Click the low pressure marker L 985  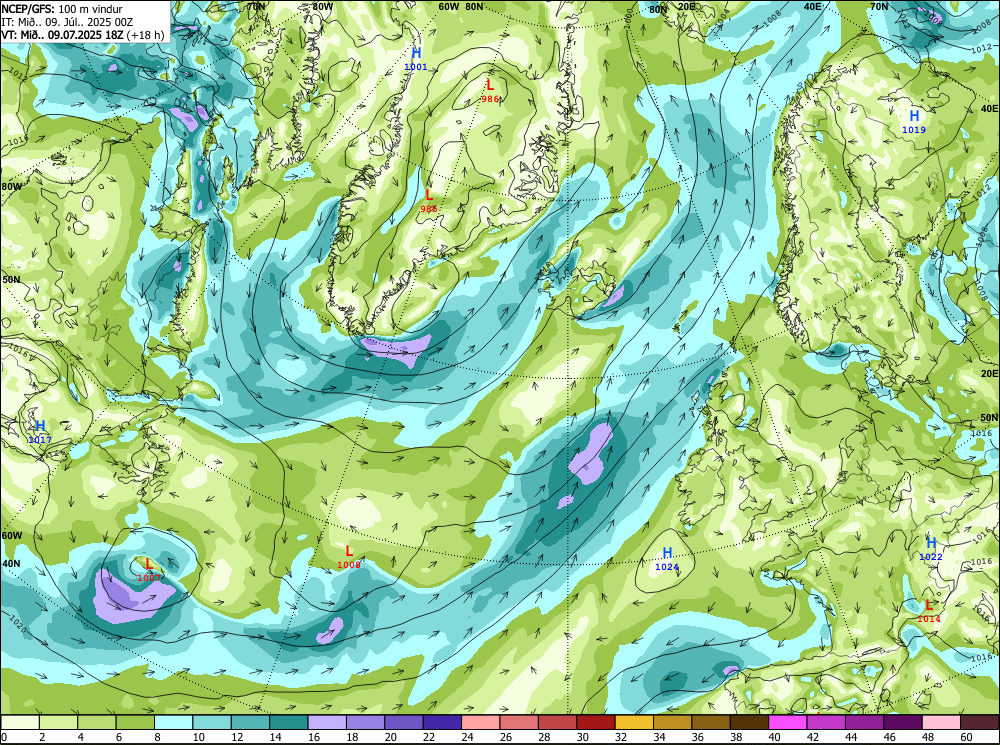[429, 200]
